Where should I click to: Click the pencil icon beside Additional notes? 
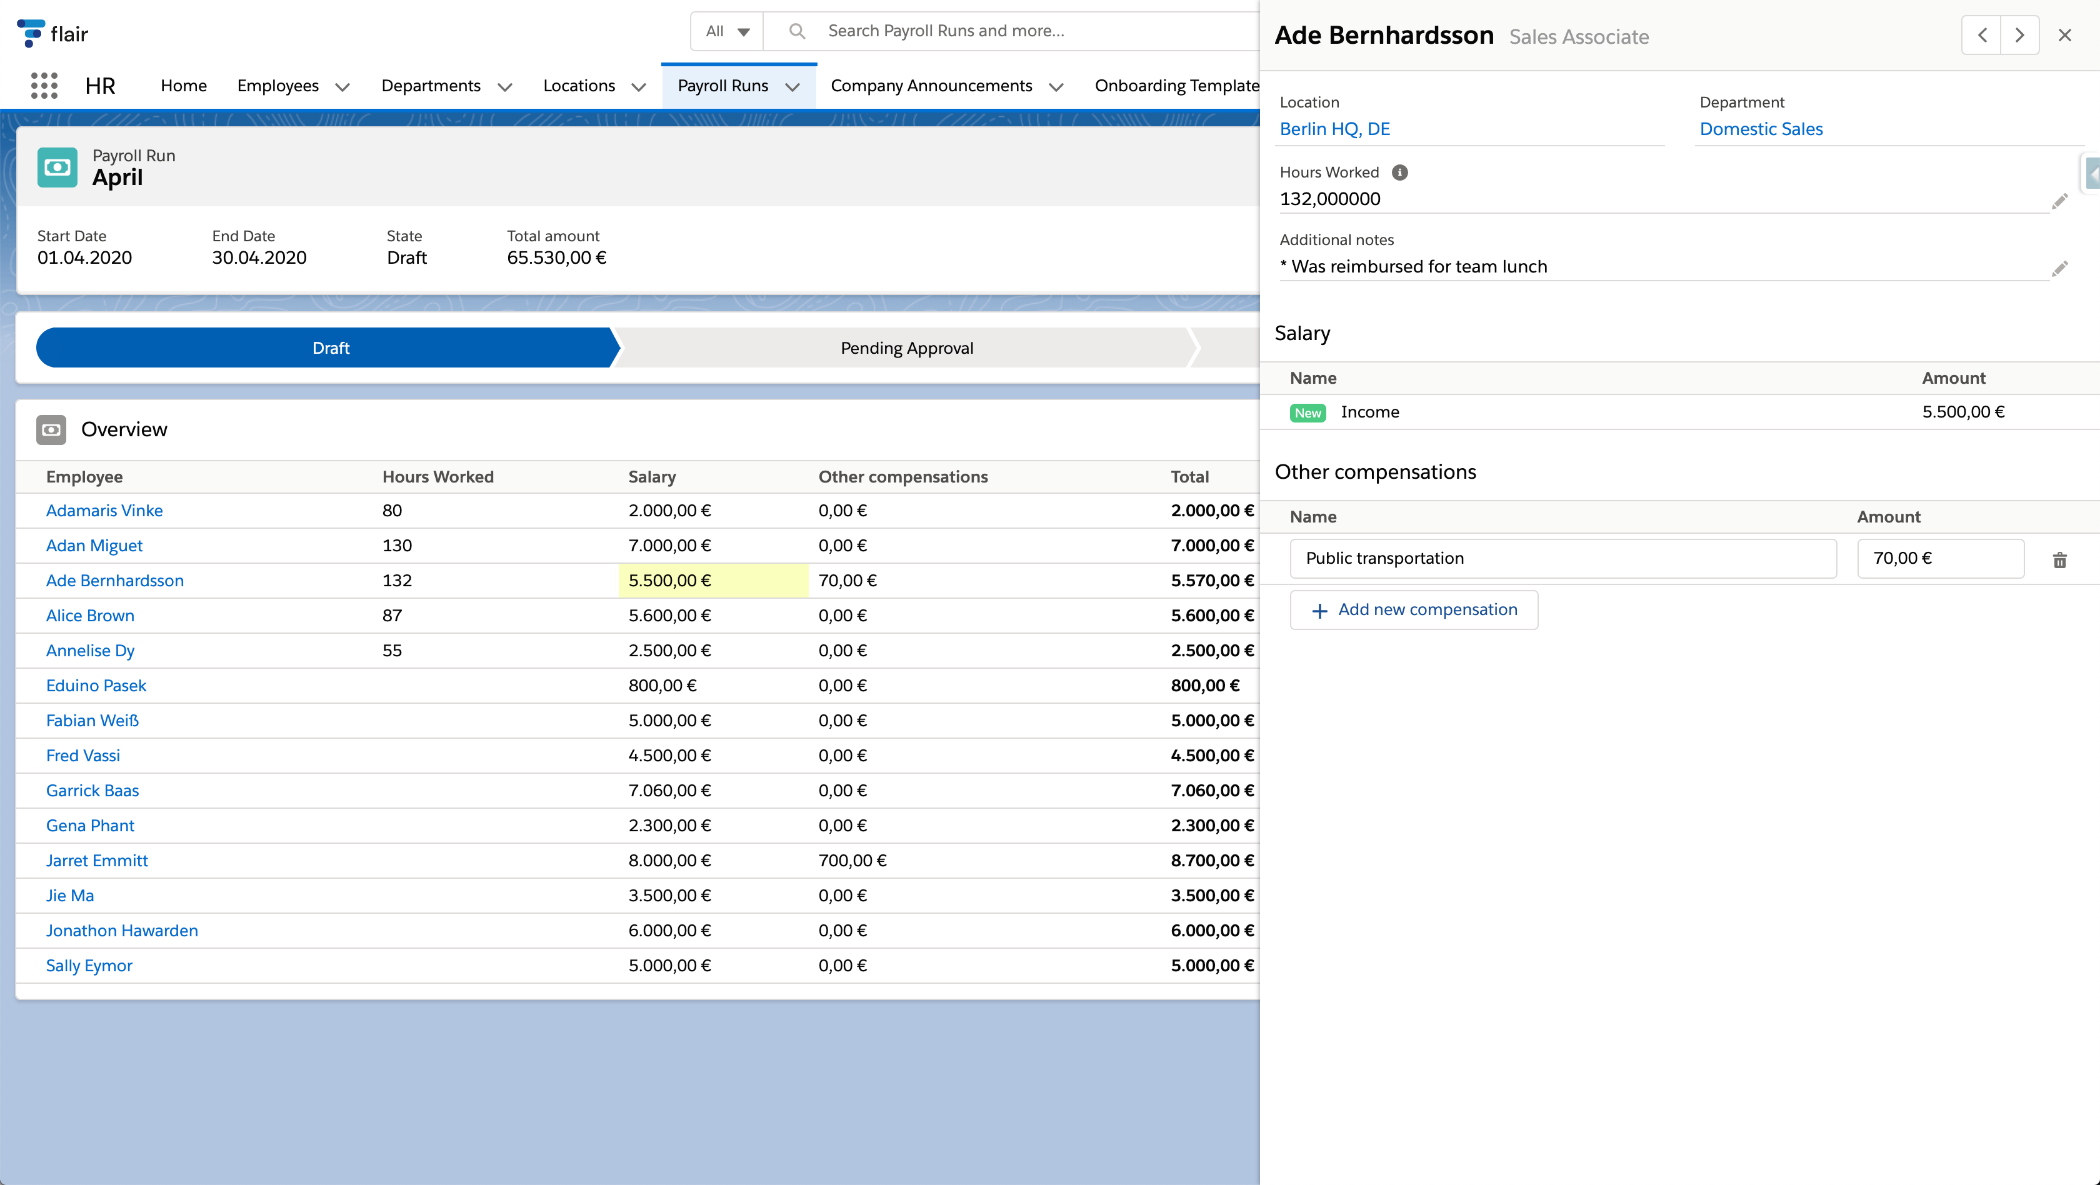pos(2061,268)
